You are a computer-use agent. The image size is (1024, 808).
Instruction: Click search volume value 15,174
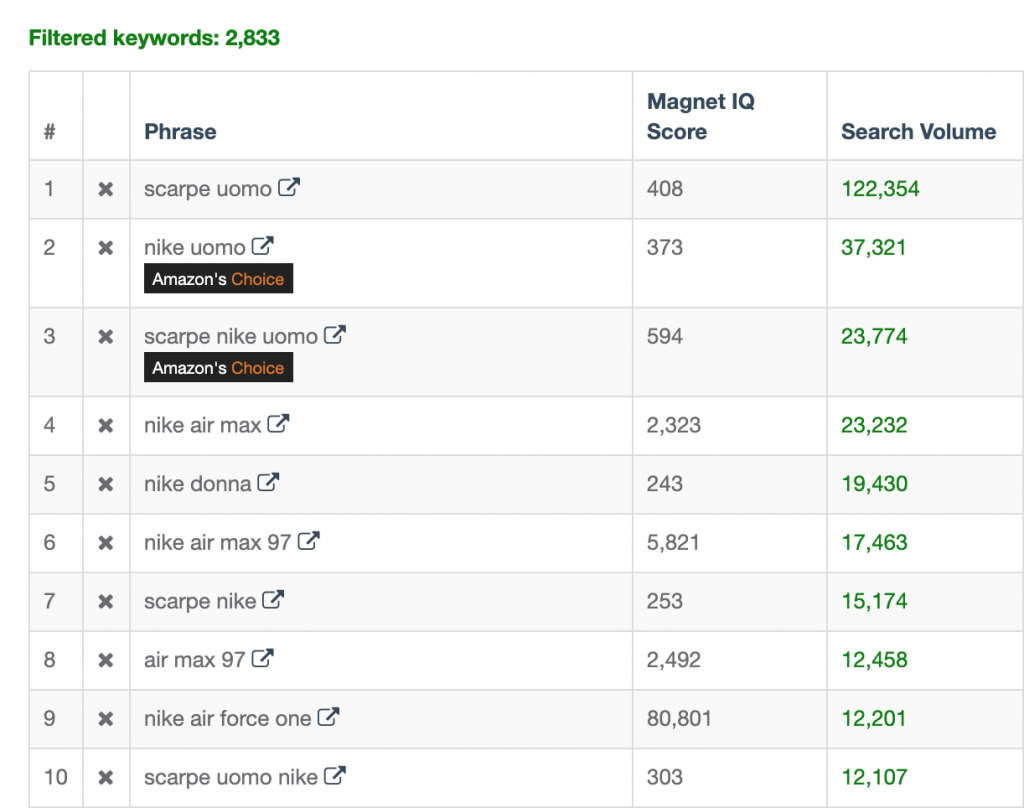[x=874, y=602]
